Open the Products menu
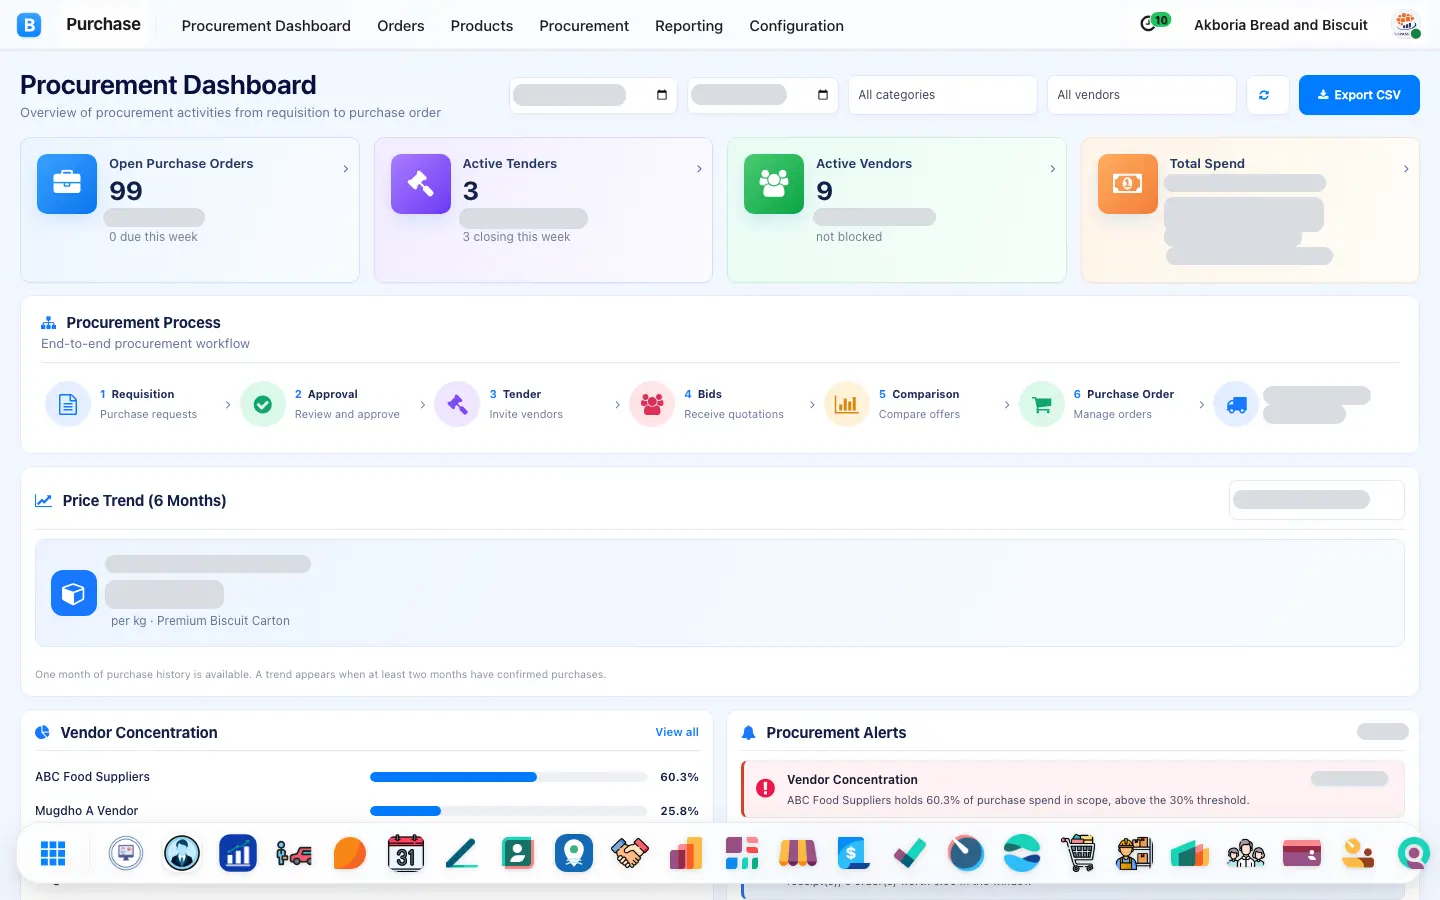Viewport: 1440px width, 900px height. [x=482, y=26]
